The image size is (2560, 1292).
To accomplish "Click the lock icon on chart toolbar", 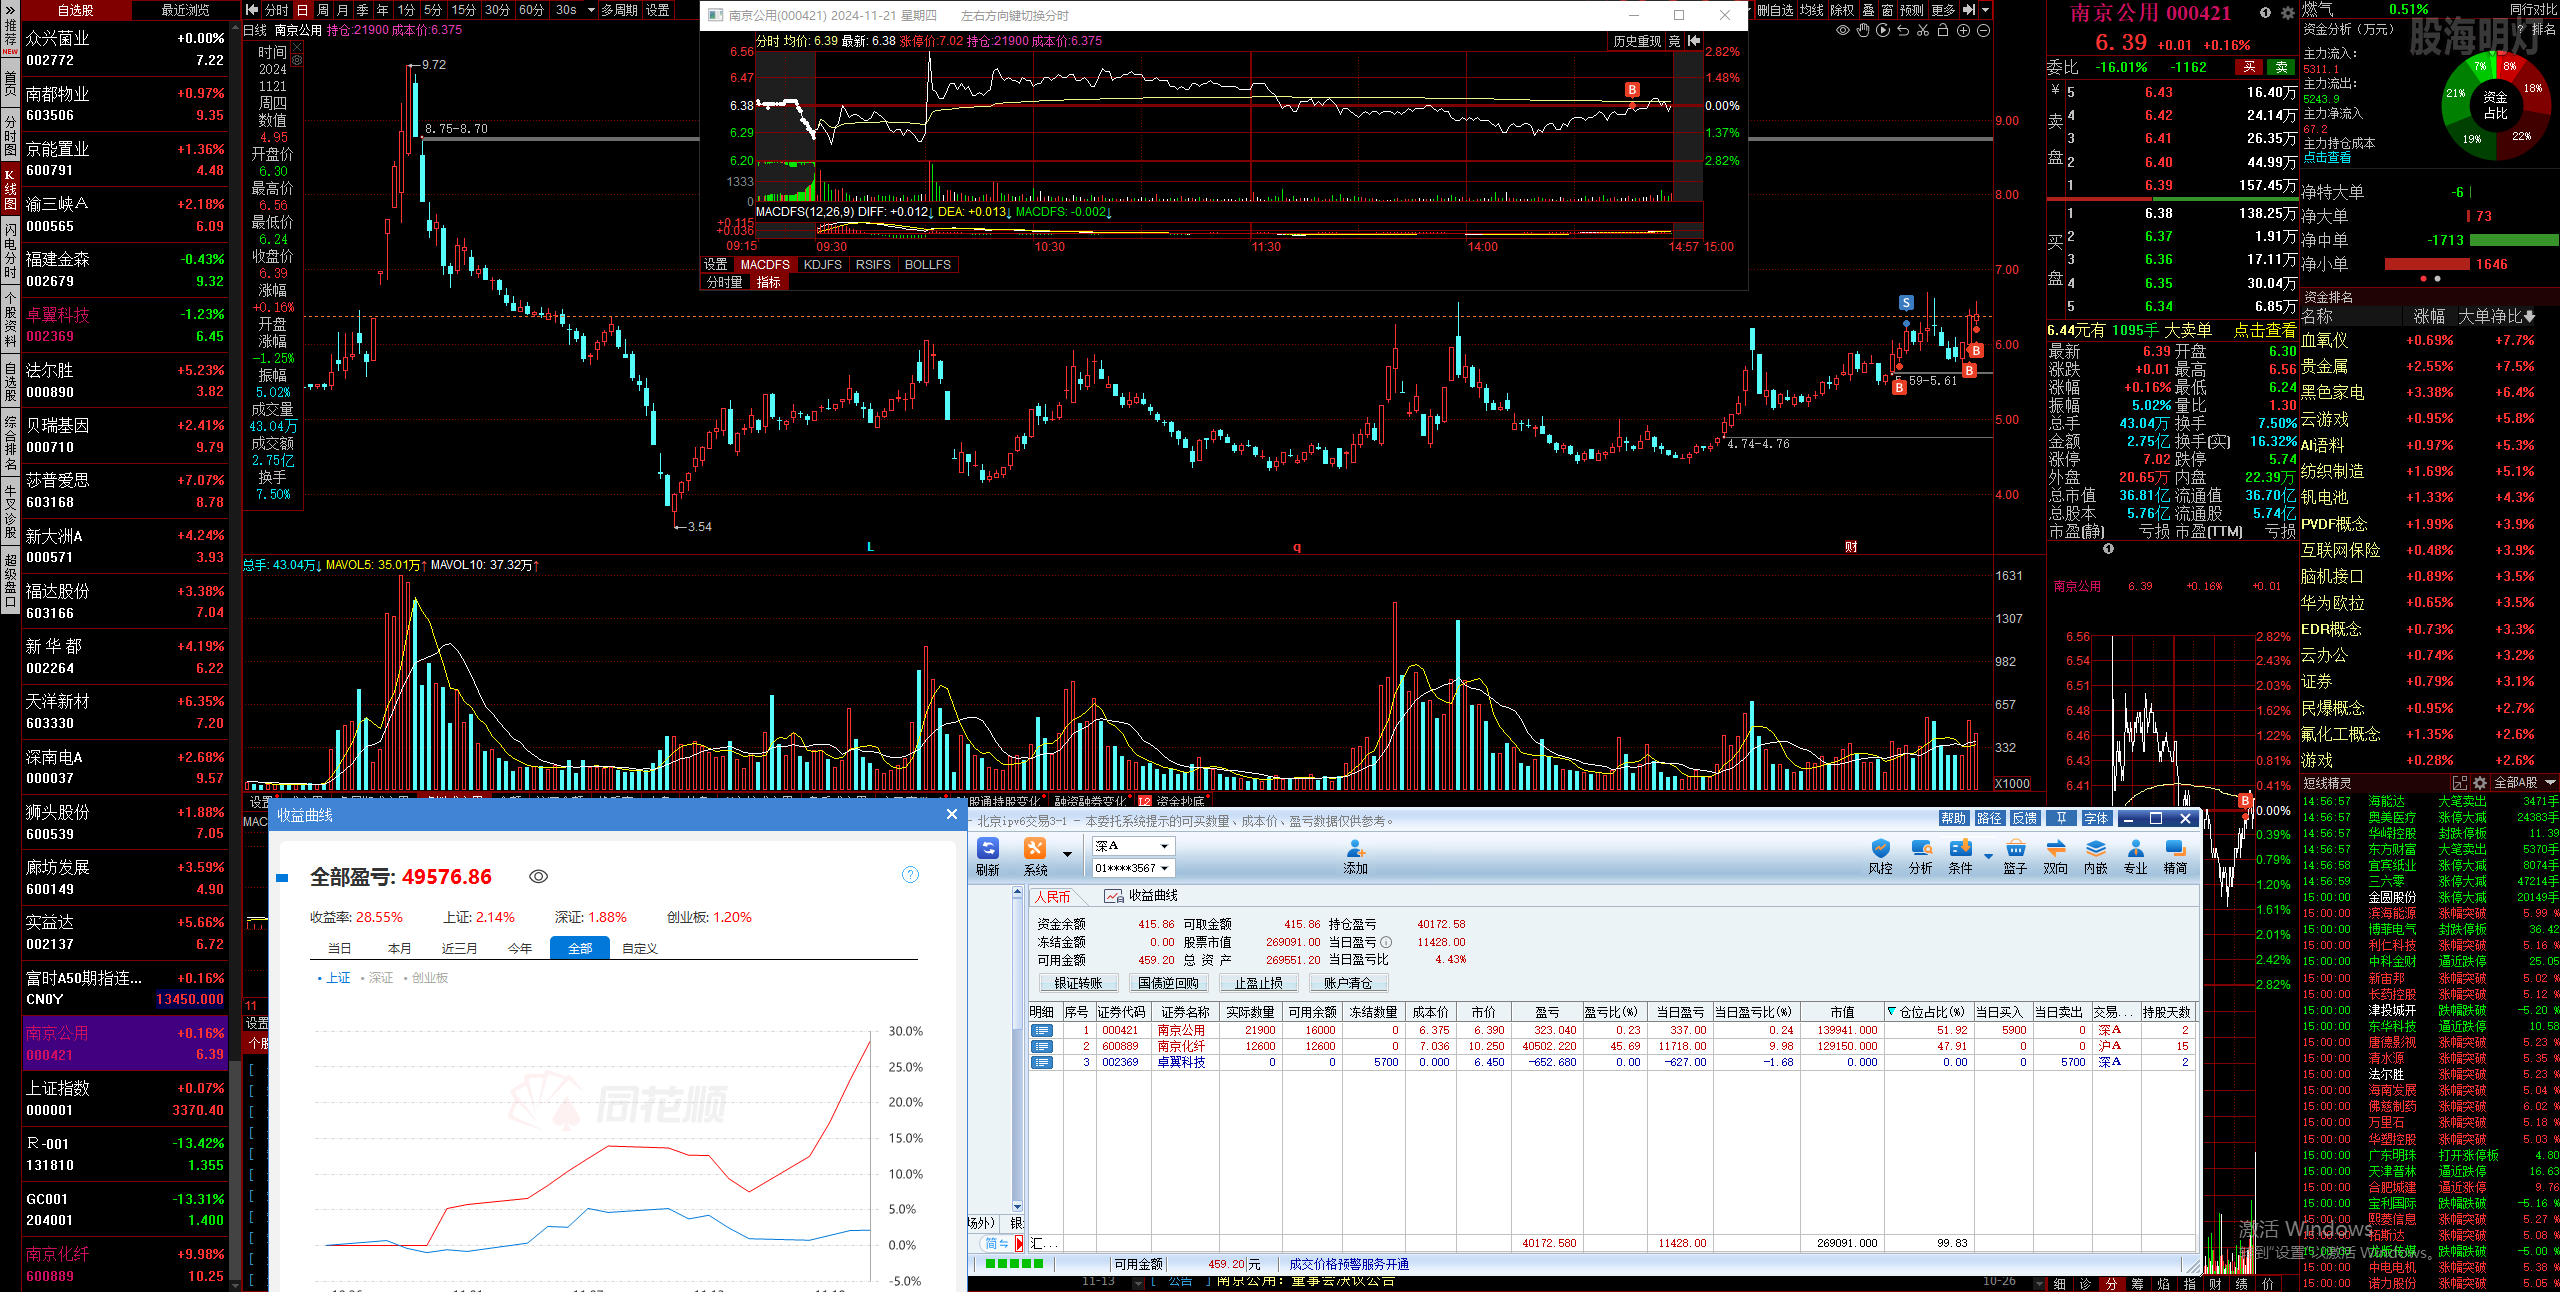I will tap(1943, 31).
